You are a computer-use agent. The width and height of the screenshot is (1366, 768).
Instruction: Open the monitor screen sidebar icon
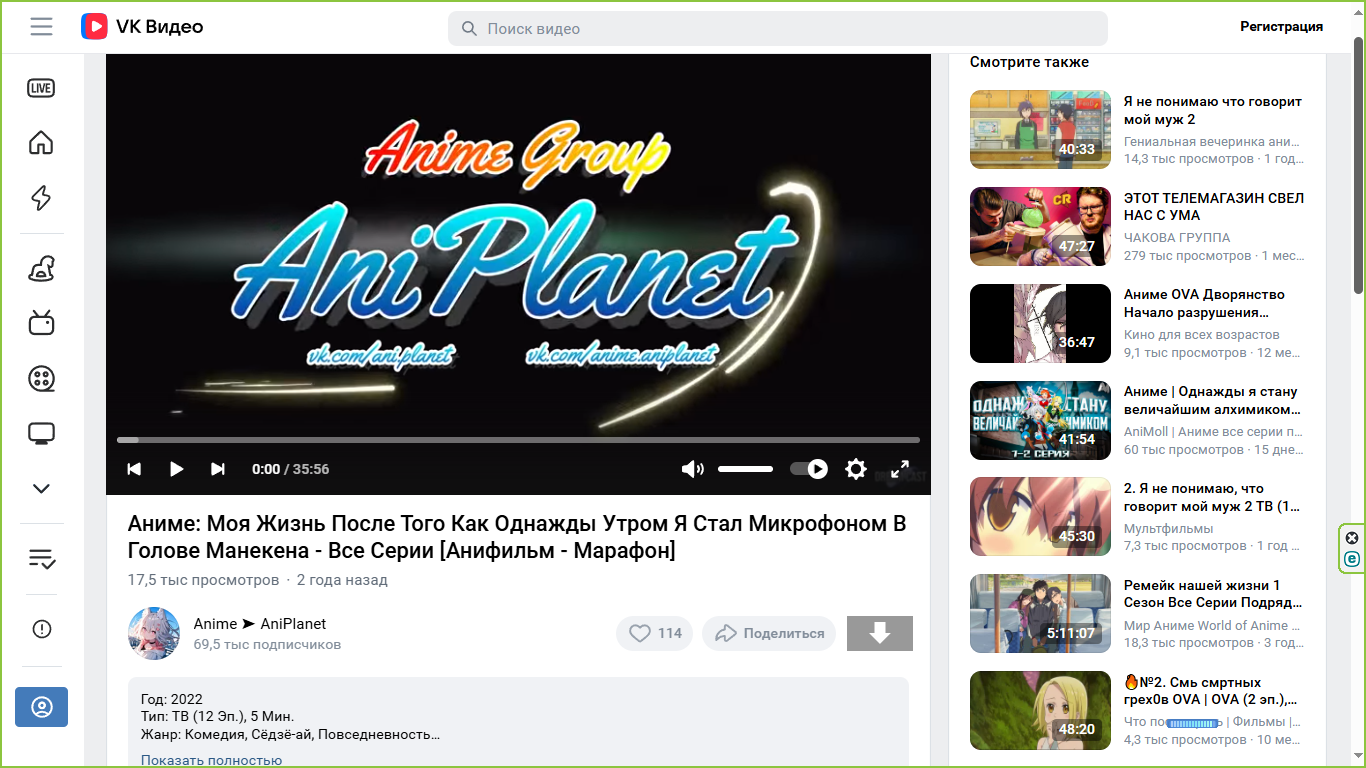point(41,434)
